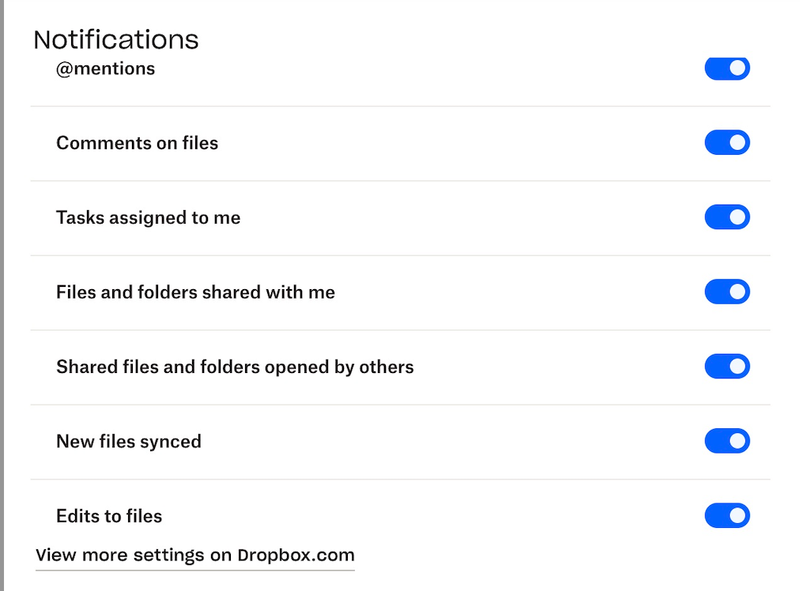Click the white knob on the New files synced switch
This screenshot has height=591, width=800.
738,441
